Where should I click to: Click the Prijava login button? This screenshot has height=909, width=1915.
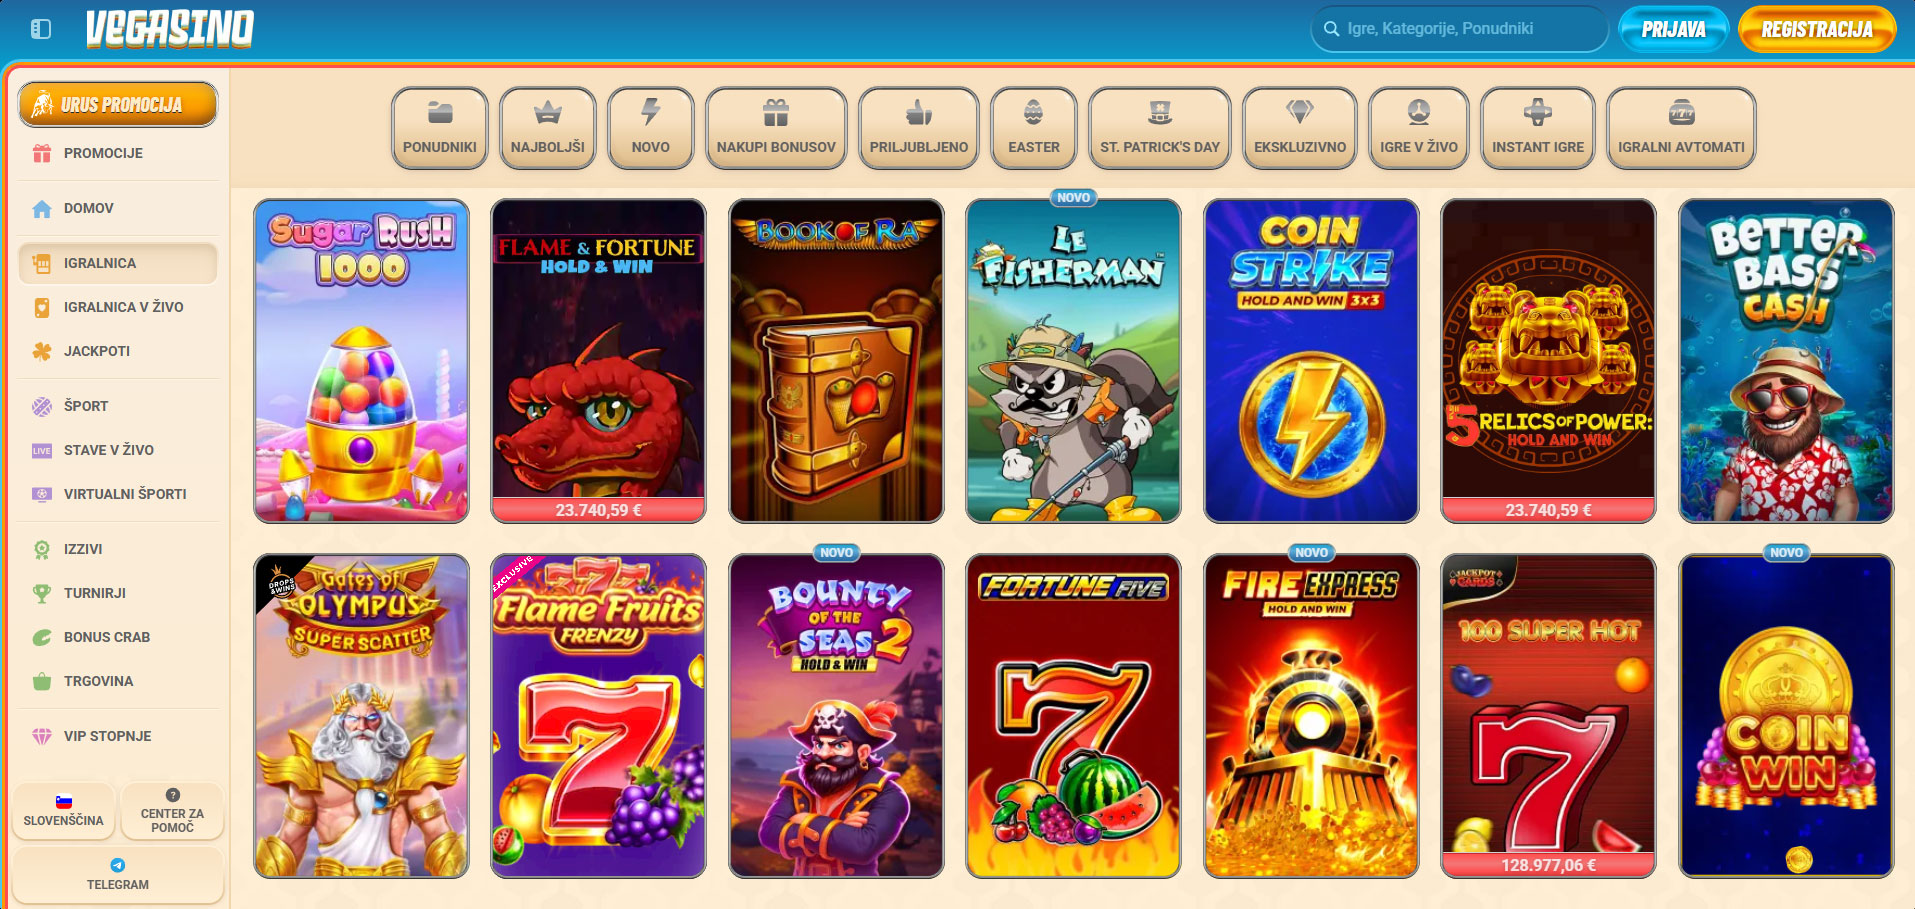click(x=1673, y=29)
